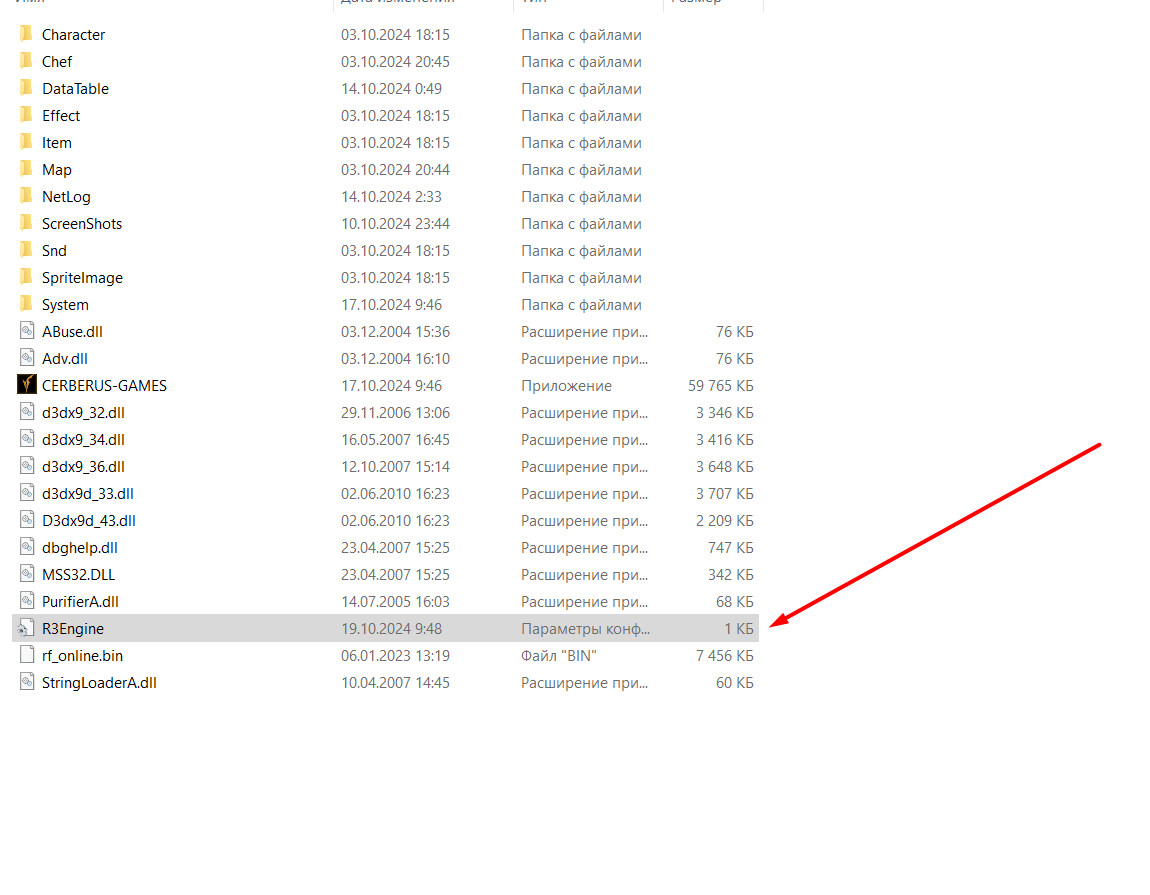Select the ABuse.dll file icon
The width and height of the screenshot is (1150, 895).
[x=27, y=331]
